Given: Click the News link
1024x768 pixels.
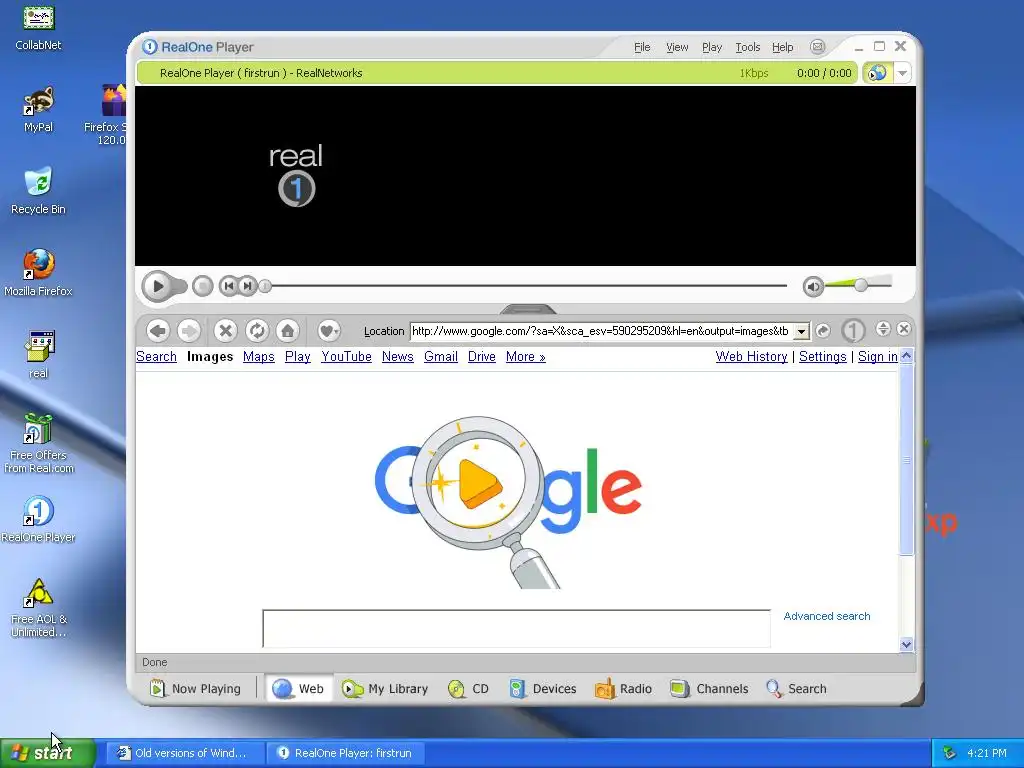Looking at the screenshot, I should [398, 357].
